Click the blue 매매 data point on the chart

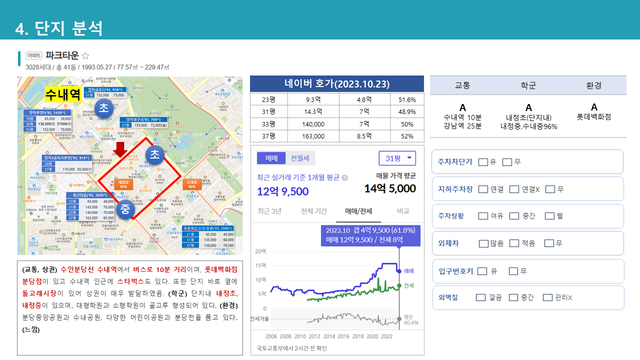click(399, 271)
